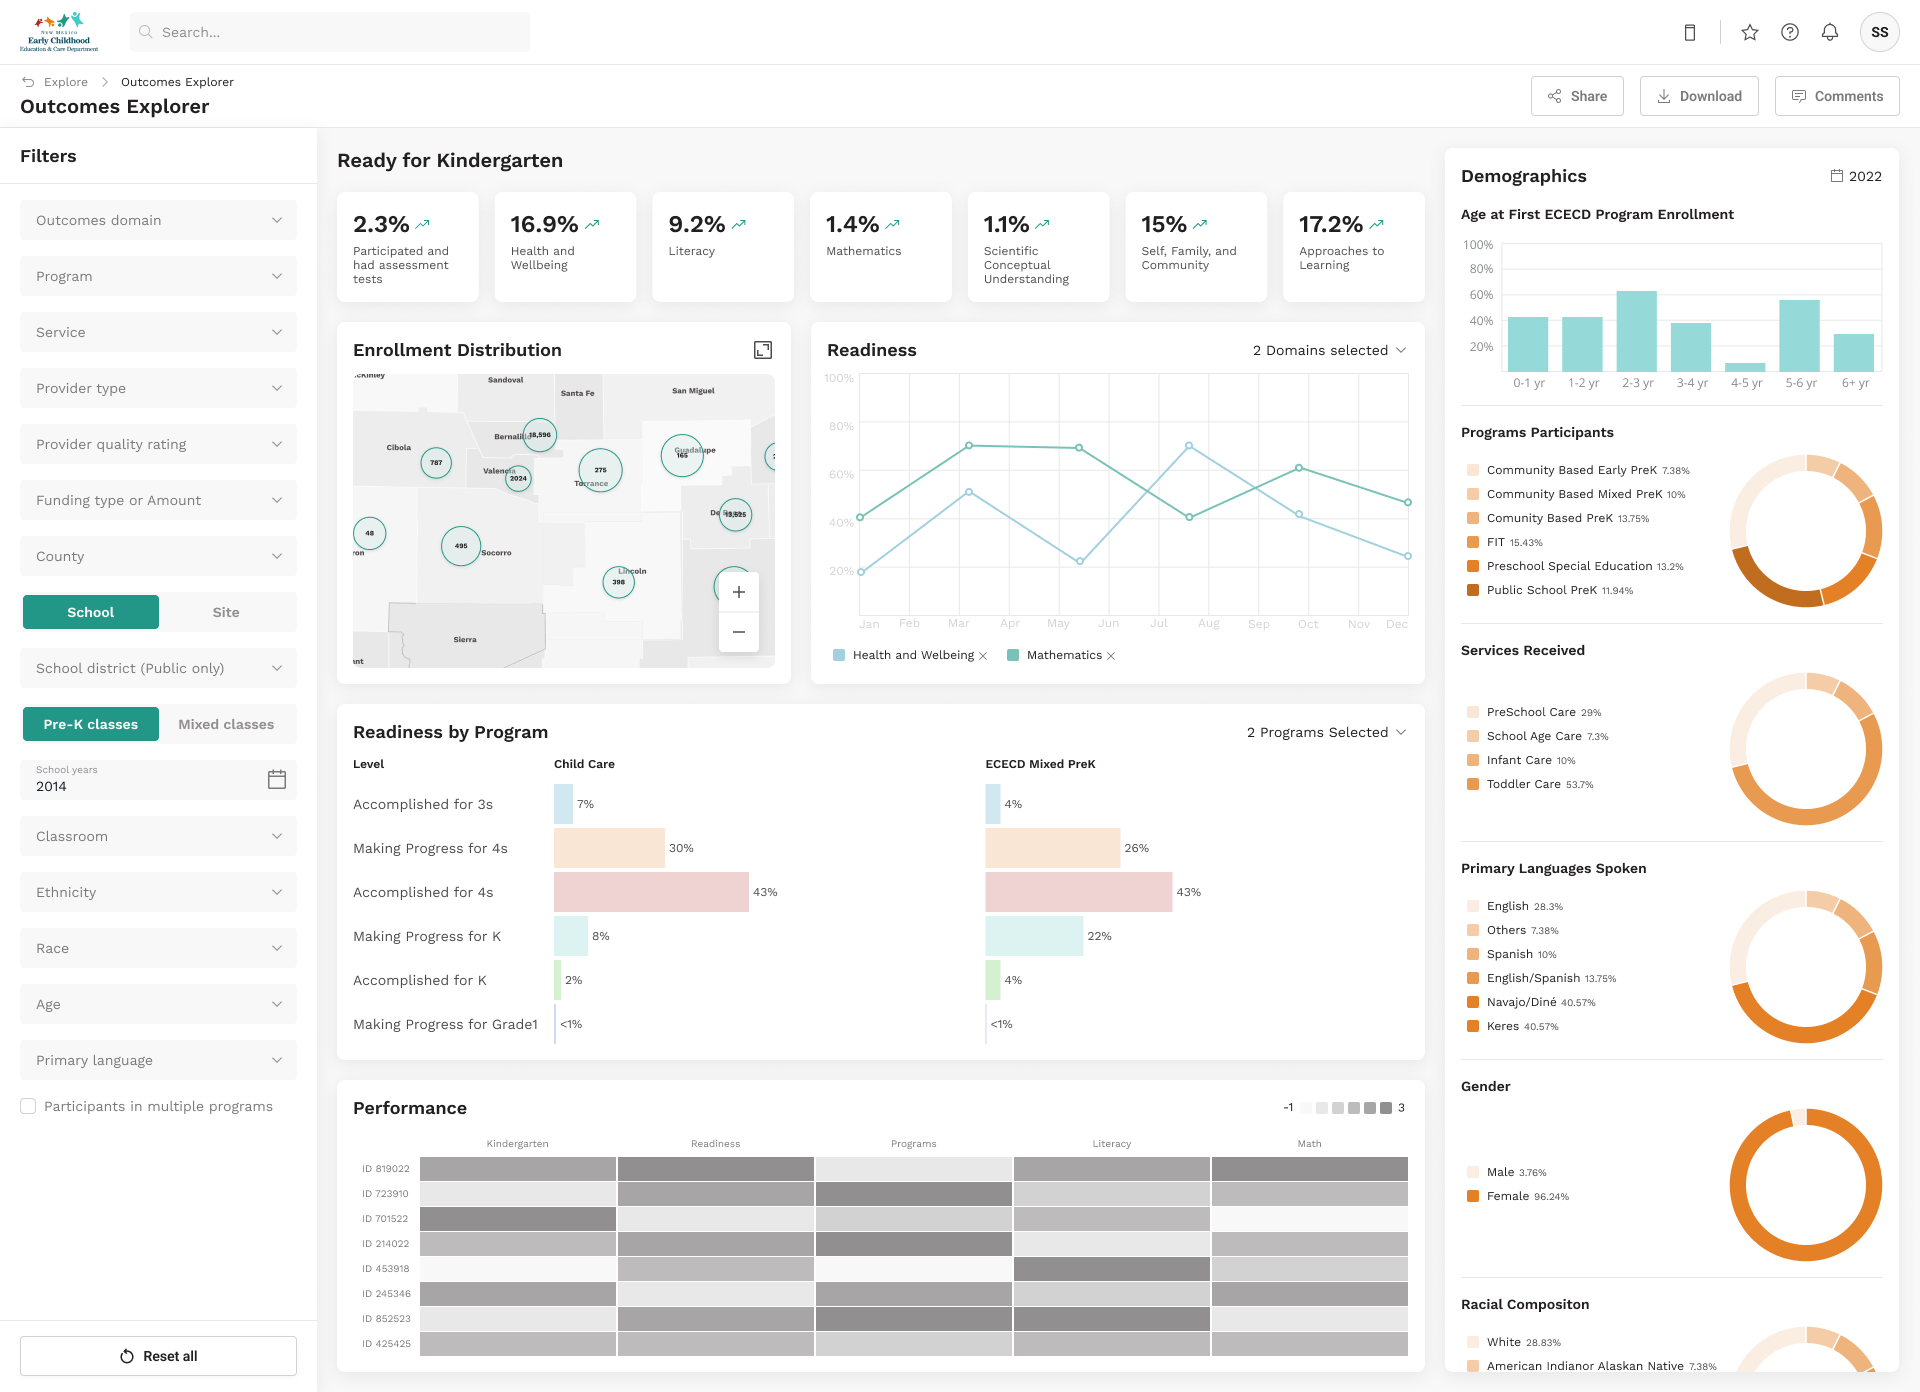Click the mobile device icon in header
The image size is (1920, 1392).
coord(1690,32)
